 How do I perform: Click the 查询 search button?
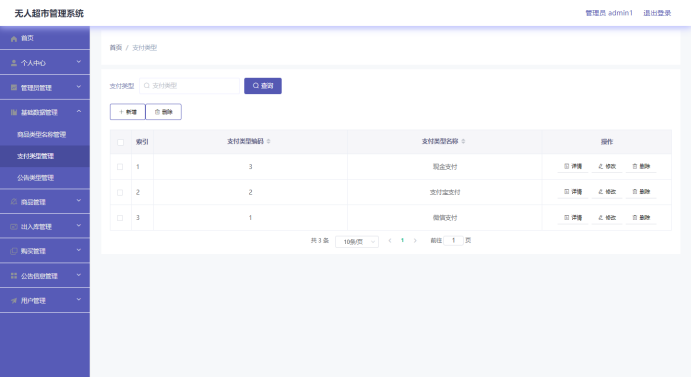coord(263,86)
